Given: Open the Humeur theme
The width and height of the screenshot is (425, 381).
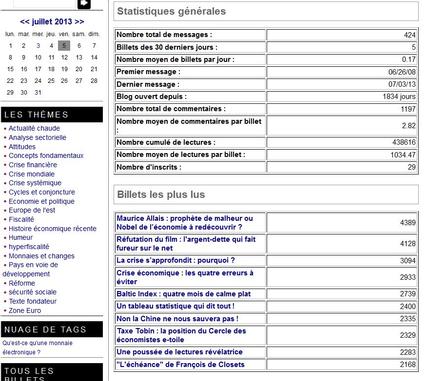Looking at the screenshot, I should click(x=21, y=238).
